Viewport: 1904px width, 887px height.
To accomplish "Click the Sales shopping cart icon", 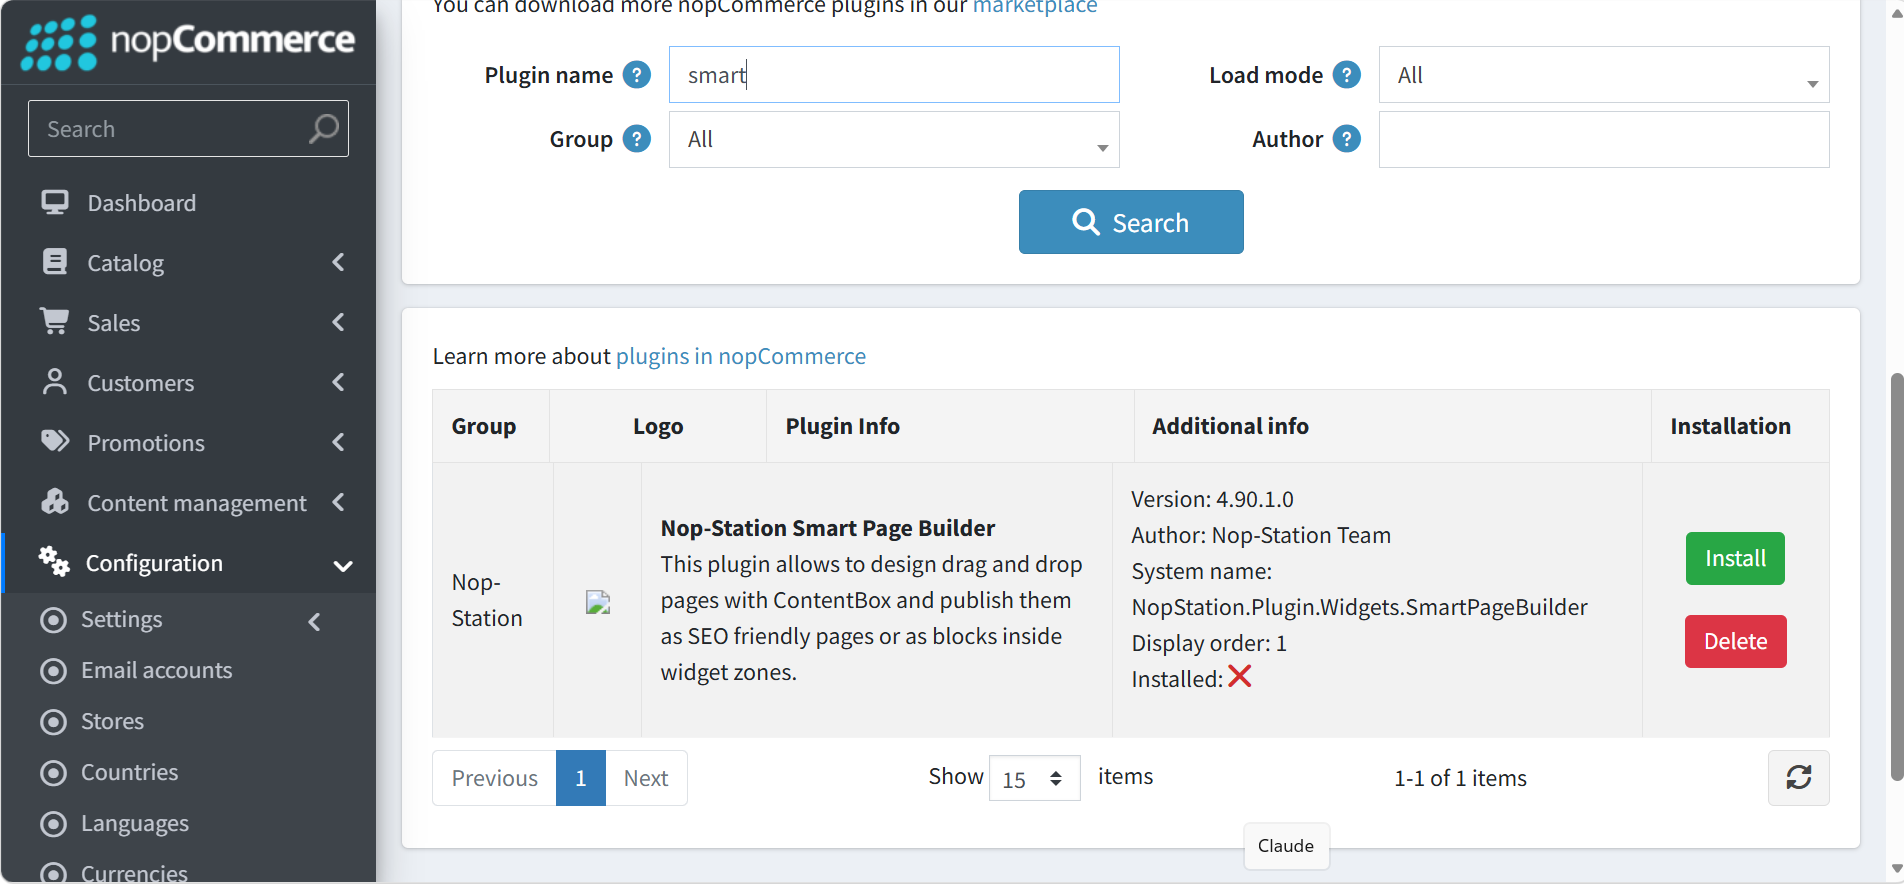I will tap(55, 322).
